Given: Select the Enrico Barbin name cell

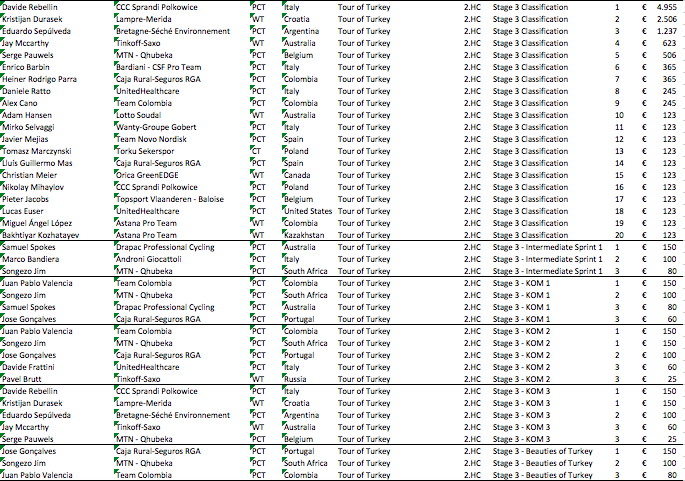Looking at the screenshot, I should pos(26,67).
